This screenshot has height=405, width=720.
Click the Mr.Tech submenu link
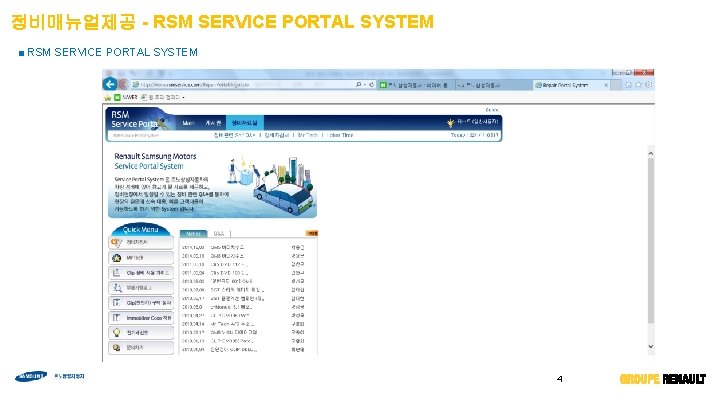click(x=308, y=135)
